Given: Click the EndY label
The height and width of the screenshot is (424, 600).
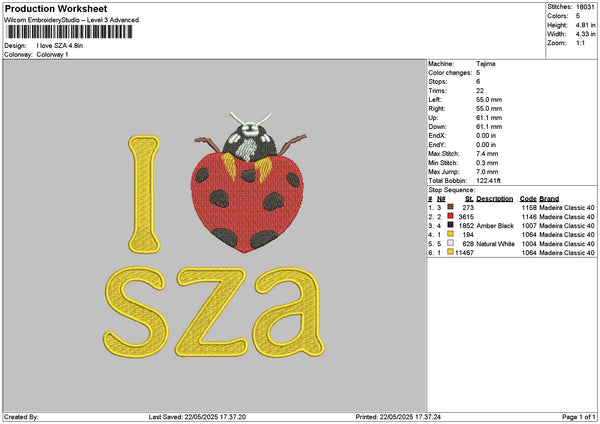Looking at the screenshot, I should [437, 145].
